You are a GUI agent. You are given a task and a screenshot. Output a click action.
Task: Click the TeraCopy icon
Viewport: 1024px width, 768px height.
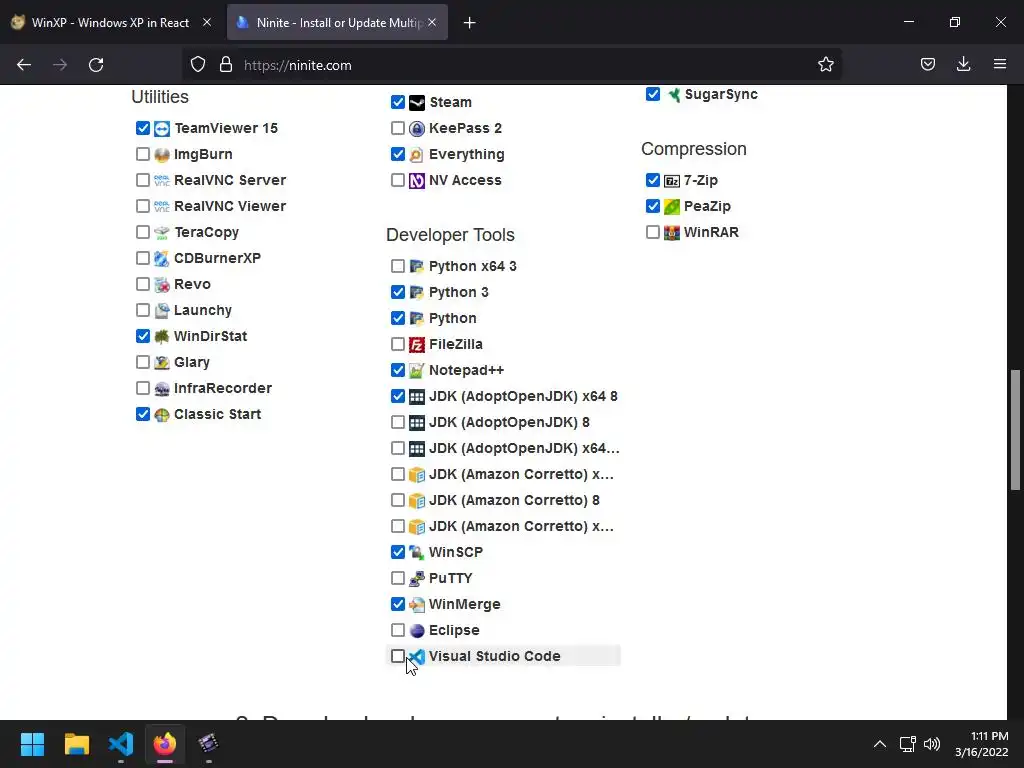pos(162,232)
